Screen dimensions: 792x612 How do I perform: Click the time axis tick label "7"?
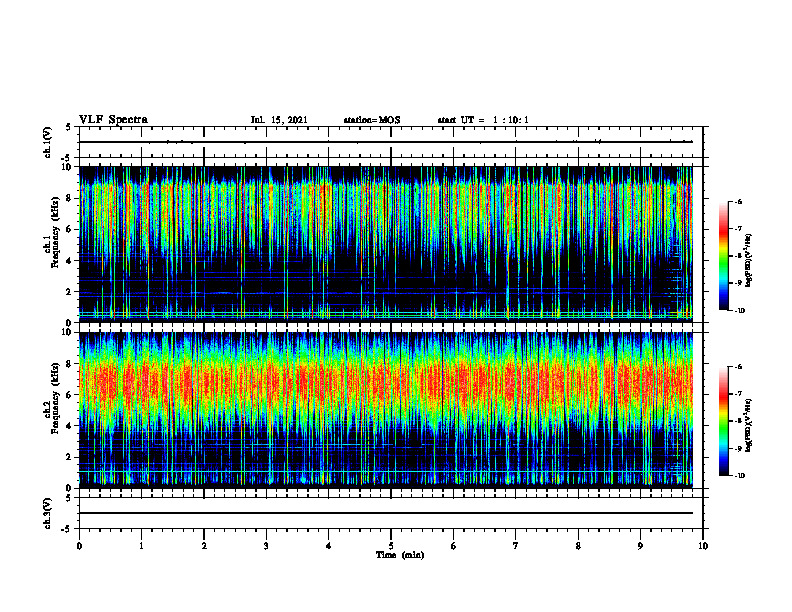point(516,546)
